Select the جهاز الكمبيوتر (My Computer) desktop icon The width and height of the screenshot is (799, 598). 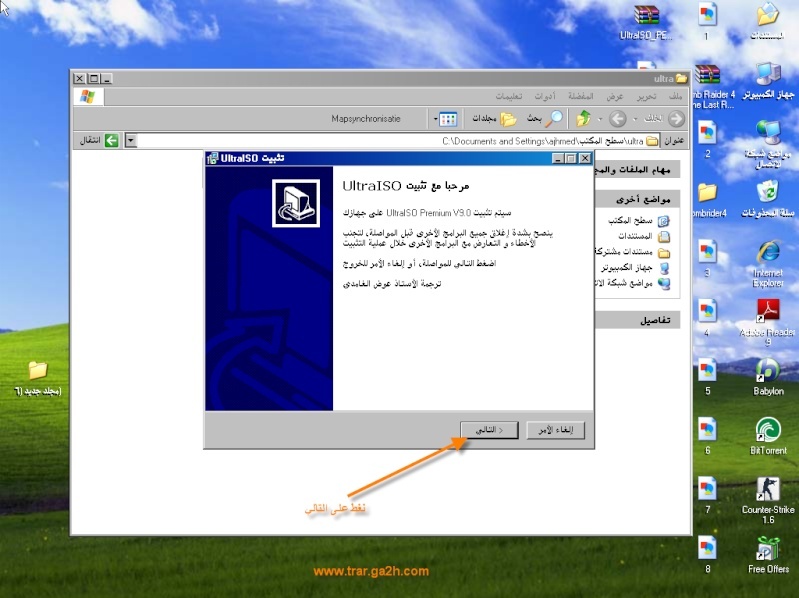coord(768,81)
